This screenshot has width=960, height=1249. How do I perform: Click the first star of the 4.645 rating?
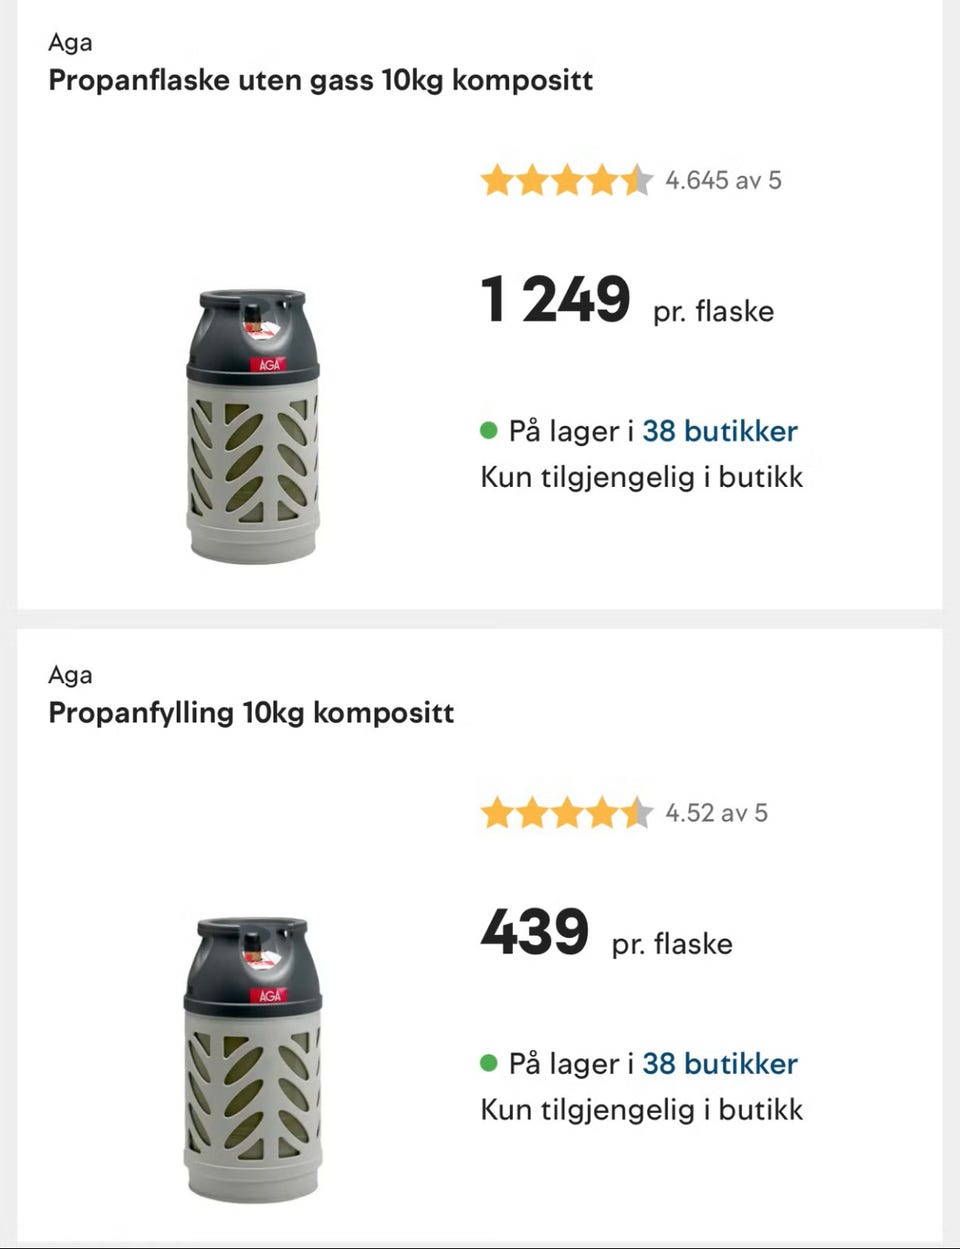click(497, 181)
